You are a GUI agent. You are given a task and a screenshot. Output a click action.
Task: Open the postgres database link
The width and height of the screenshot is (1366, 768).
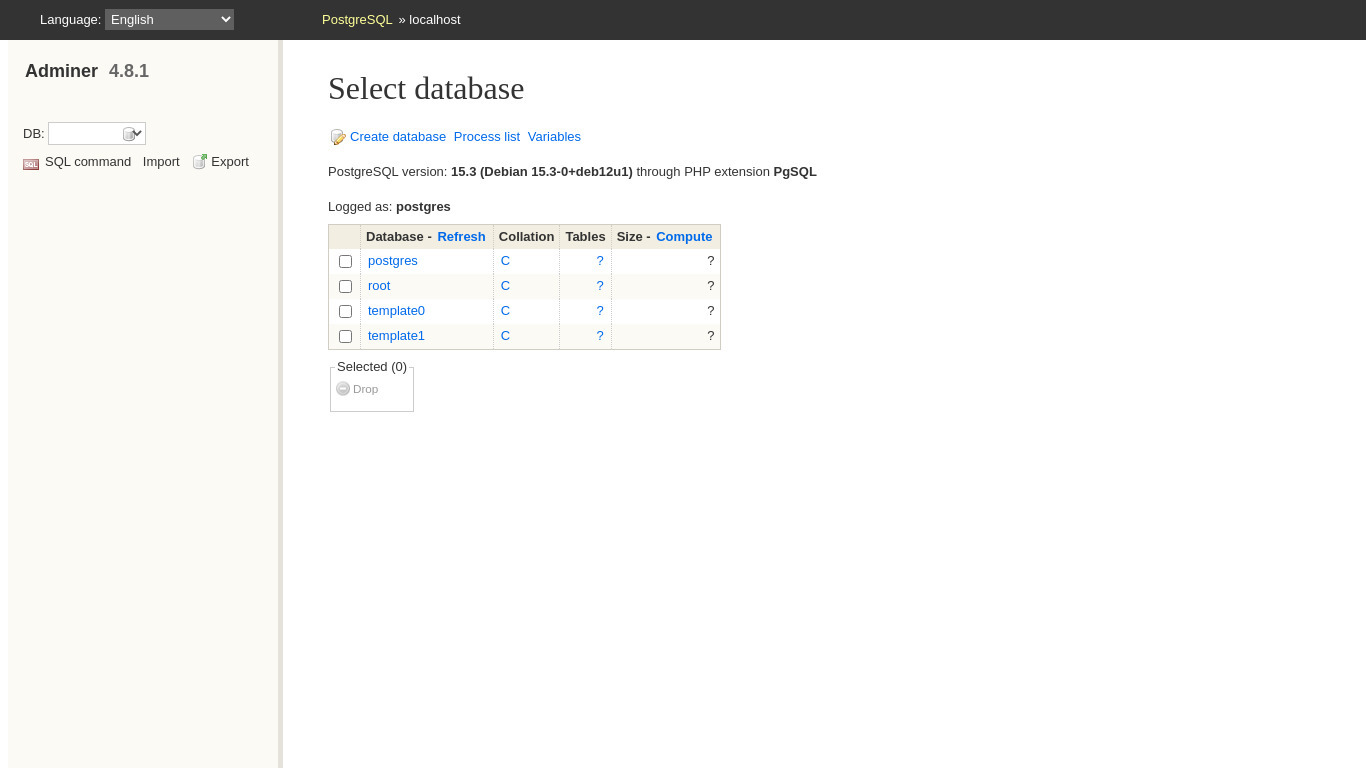(393, 260)
